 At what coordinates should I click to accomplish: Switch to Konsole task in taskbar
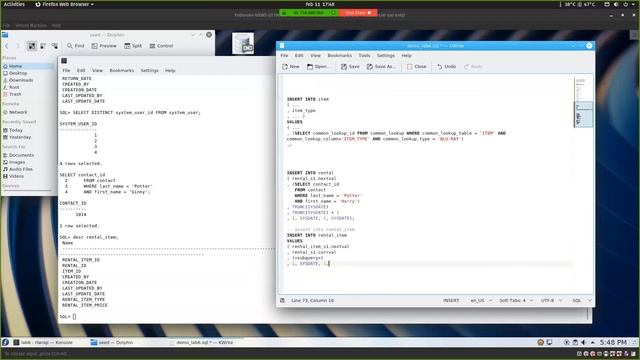(43, 342)
